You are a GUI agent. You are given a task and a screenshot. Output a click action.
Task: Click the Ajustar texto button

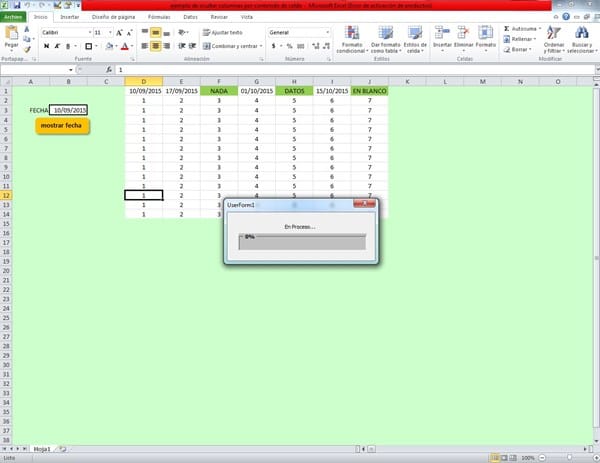tap(223, 33)
